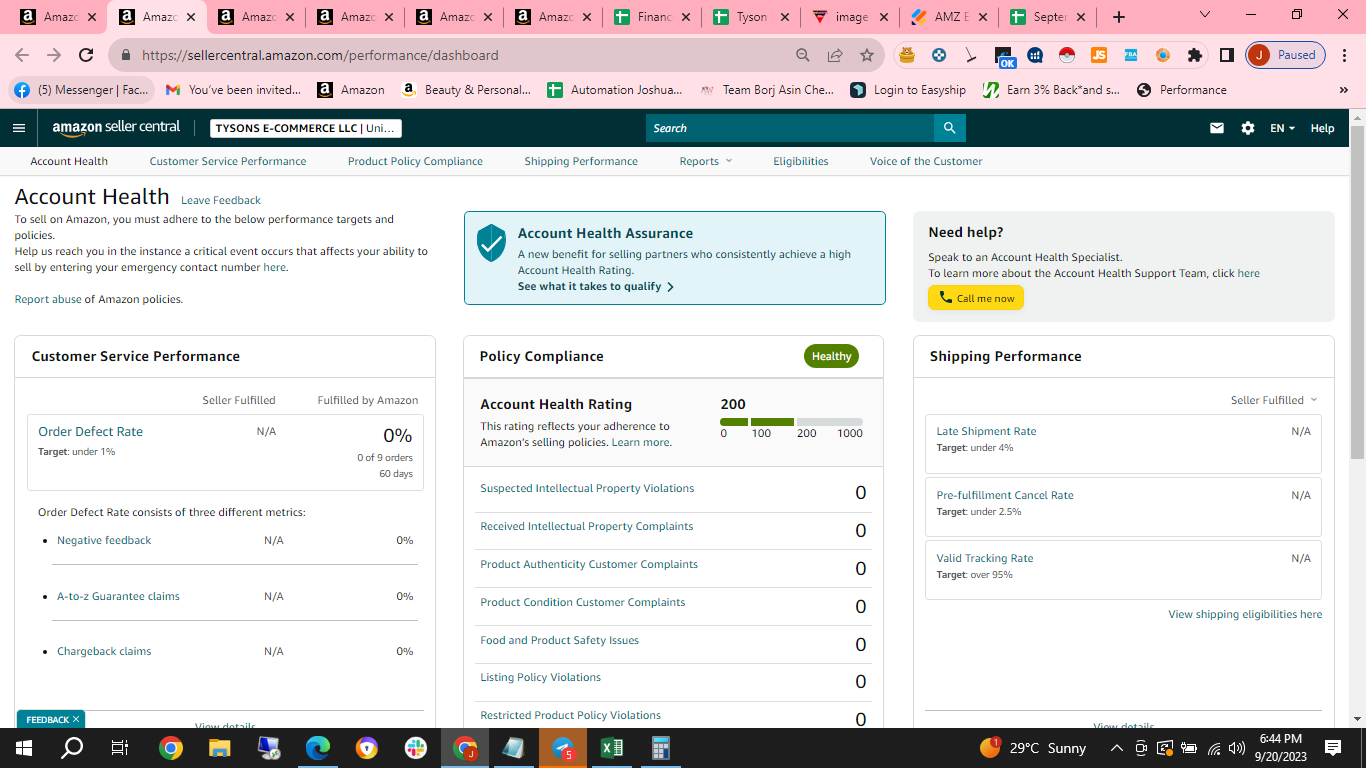The width and height of the screenshot is (1366, 768).
Task: Reload the page with the browser refresh icon
Action: (x=86, y=55)
